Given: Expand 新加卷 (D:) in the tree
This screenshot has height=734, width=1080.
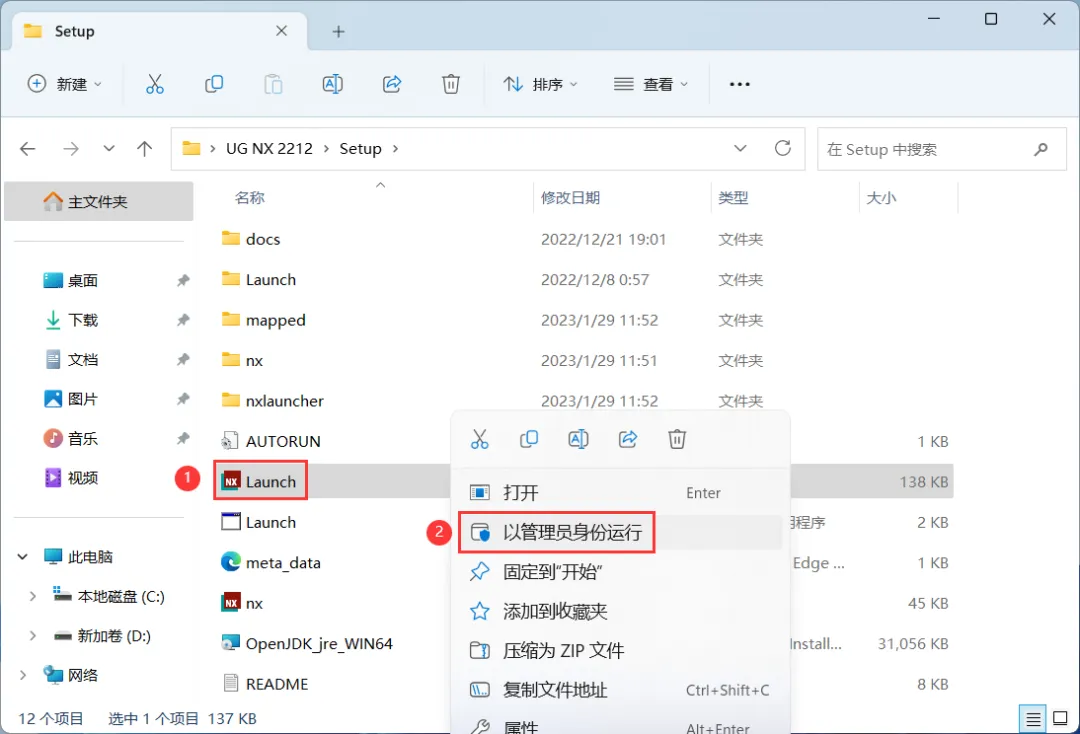Looking at the screenshot, I should point(32,636).
